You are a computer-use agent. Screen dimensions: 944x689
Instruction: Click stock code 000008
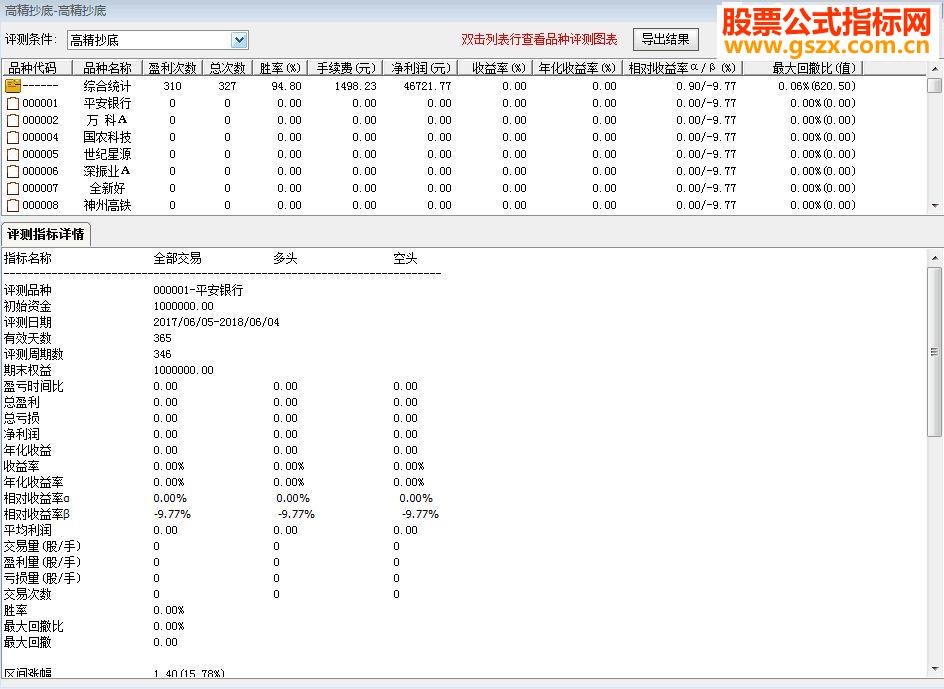pos(40,205)
